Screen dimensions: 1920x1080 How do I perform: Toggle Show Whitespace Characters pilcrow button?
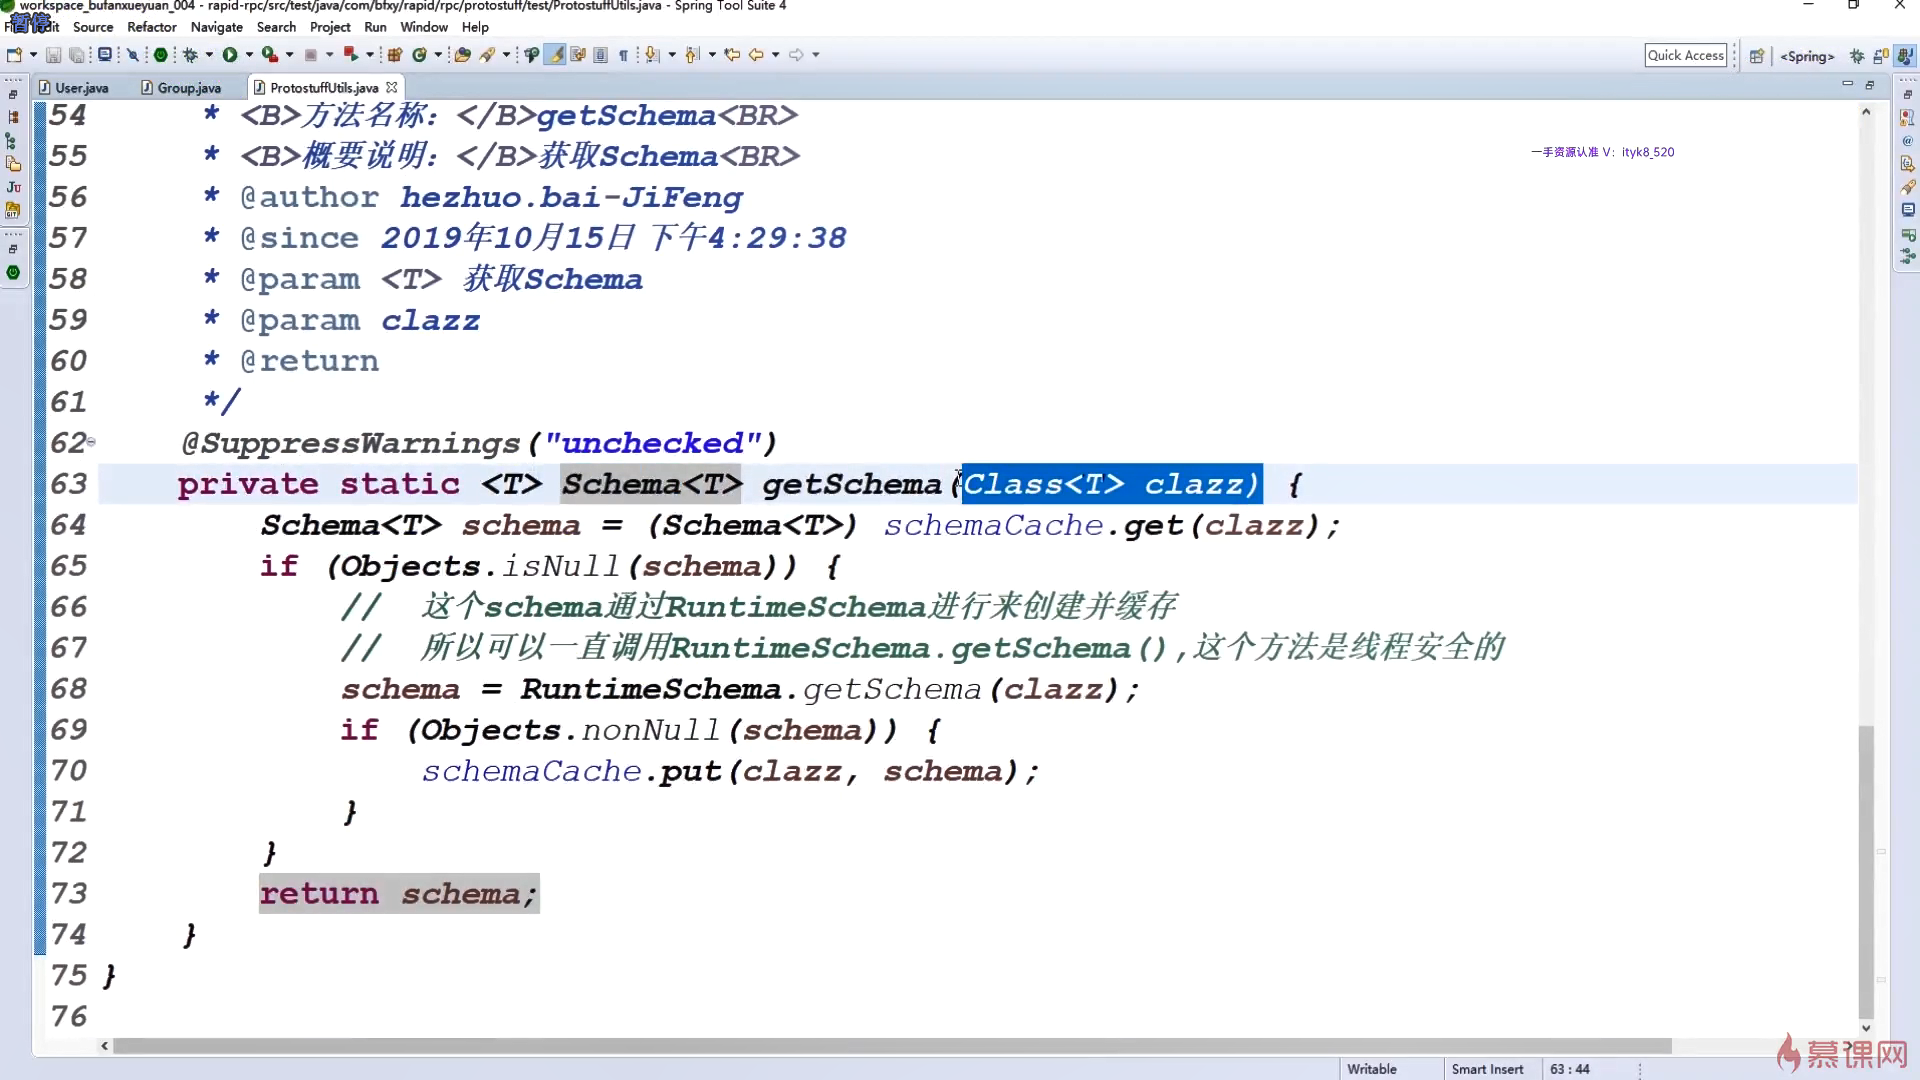coord(624,55)
